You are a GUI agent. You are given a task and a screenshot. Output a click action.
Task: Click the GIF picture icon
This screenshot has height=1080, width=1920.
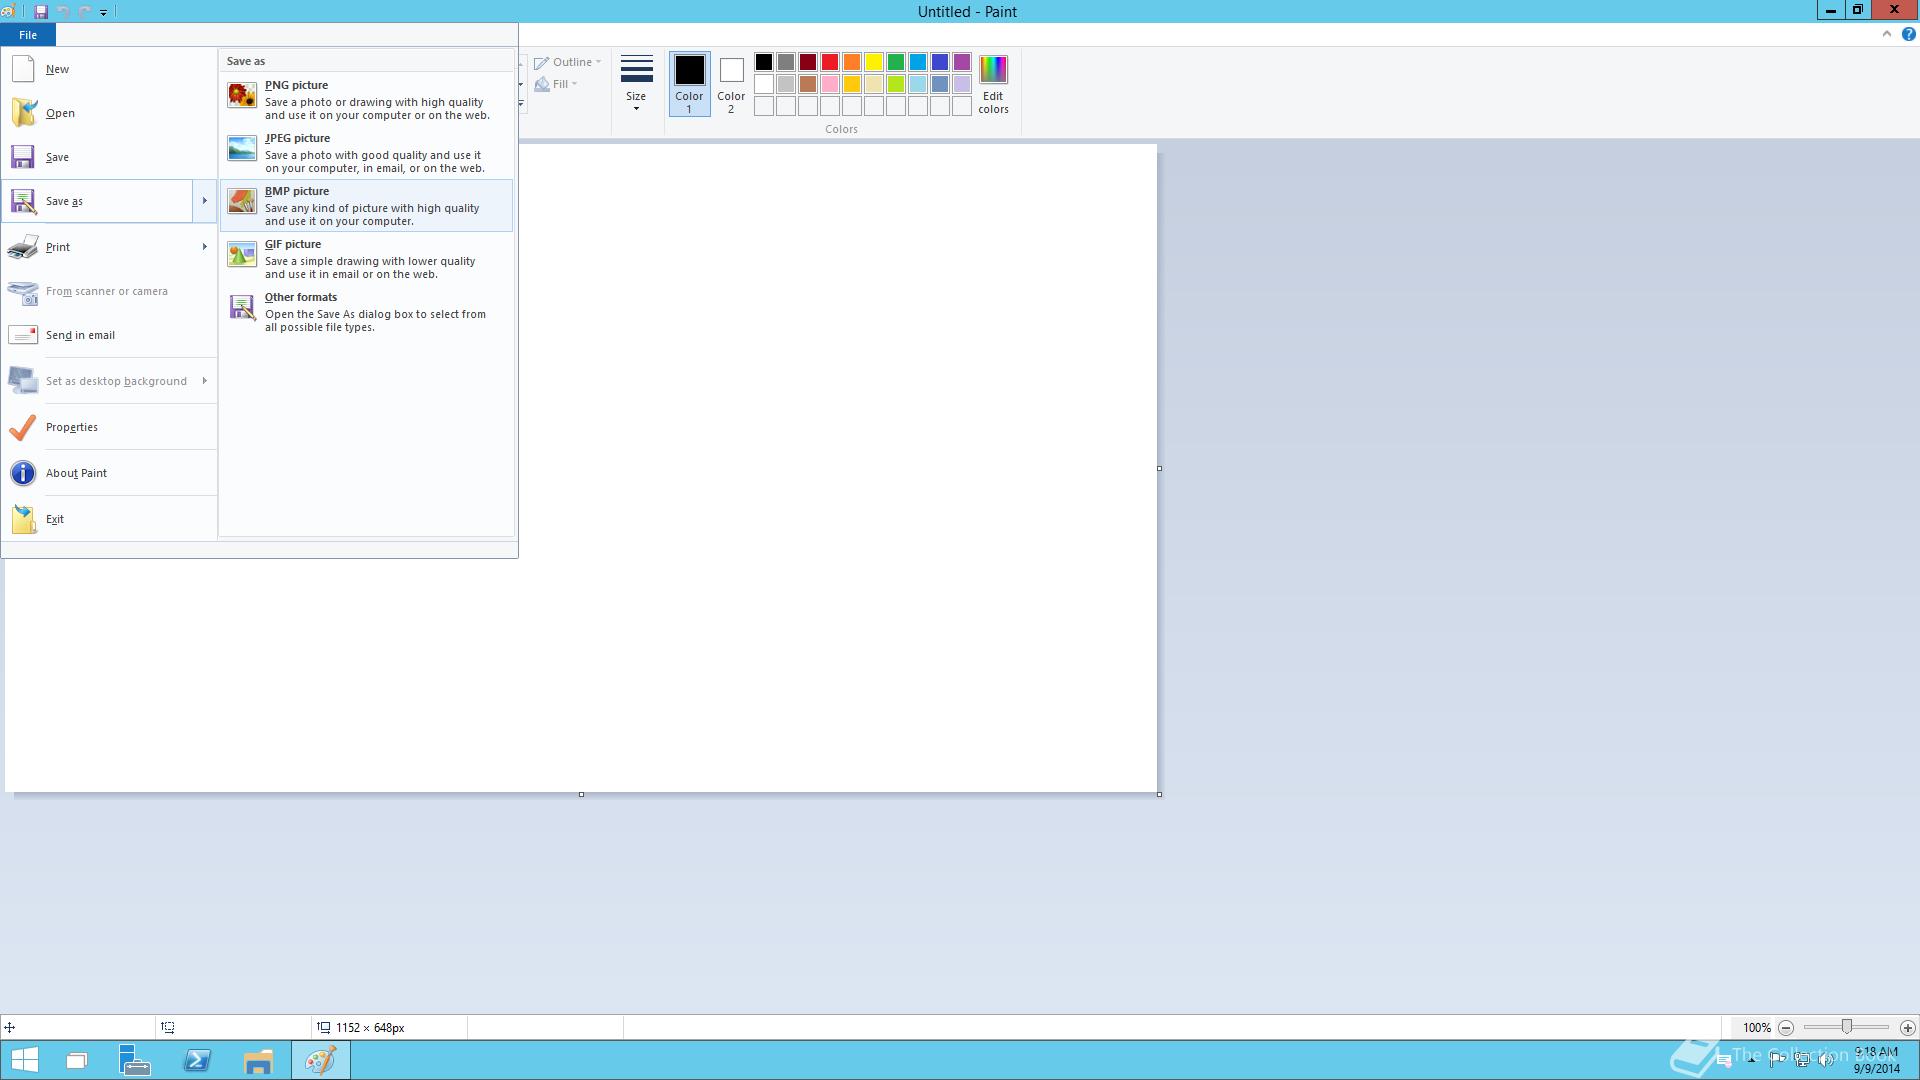click(242, 254)
